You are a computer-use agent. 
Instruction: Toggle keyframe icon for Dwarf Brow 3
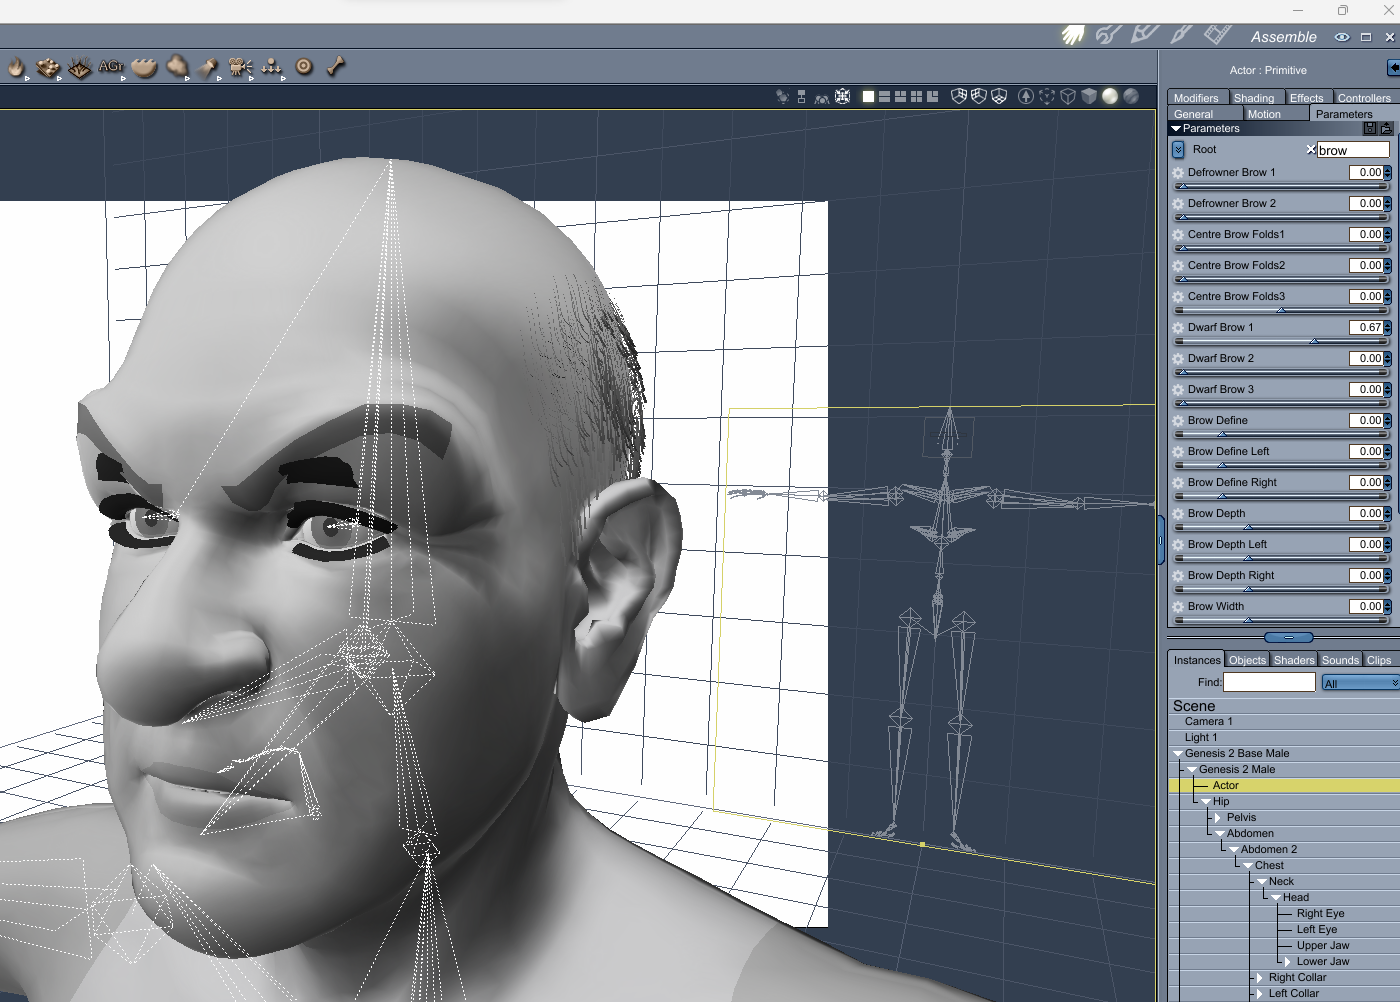point(1178,390)
